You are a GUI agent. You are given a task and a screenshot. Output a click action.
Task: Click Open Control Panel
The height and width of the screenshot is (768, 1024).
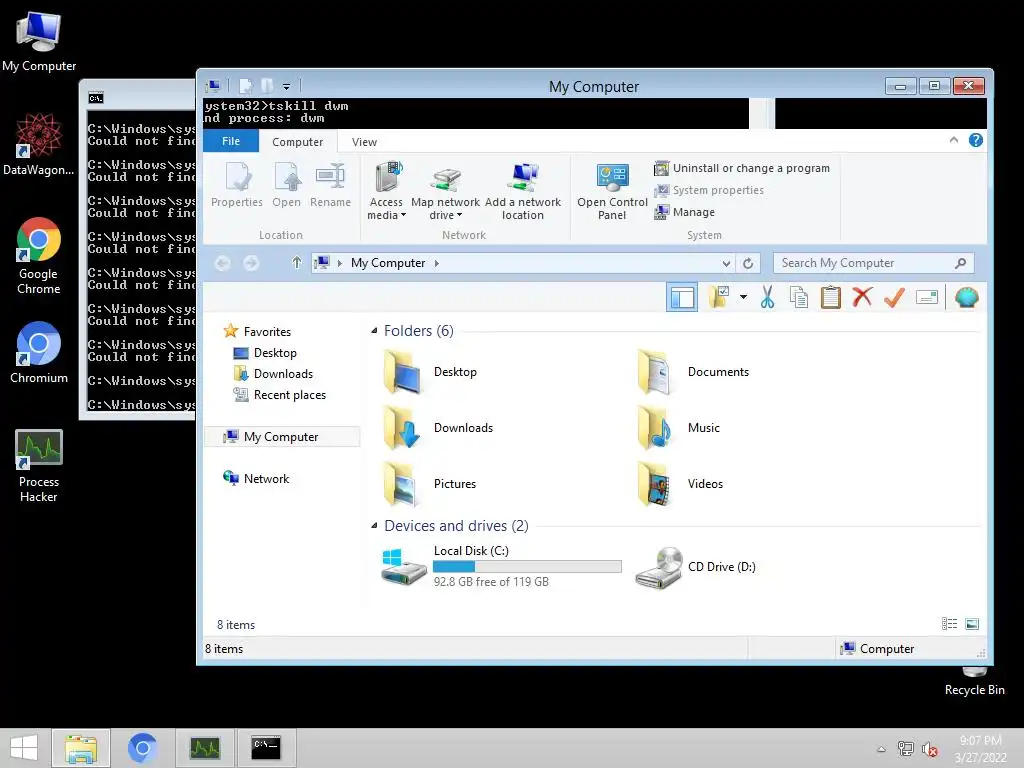coord(612,191)
